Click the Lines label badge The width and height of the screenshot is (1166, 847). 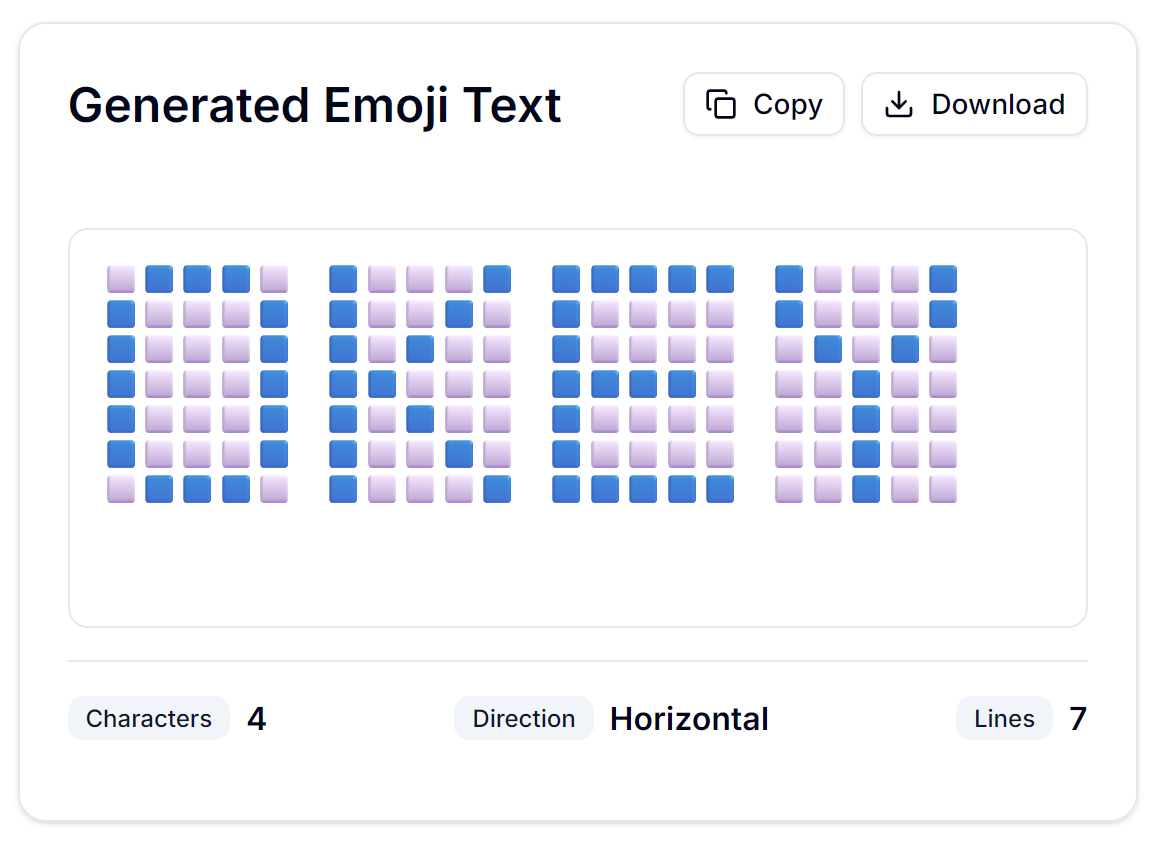[1004, 718]
